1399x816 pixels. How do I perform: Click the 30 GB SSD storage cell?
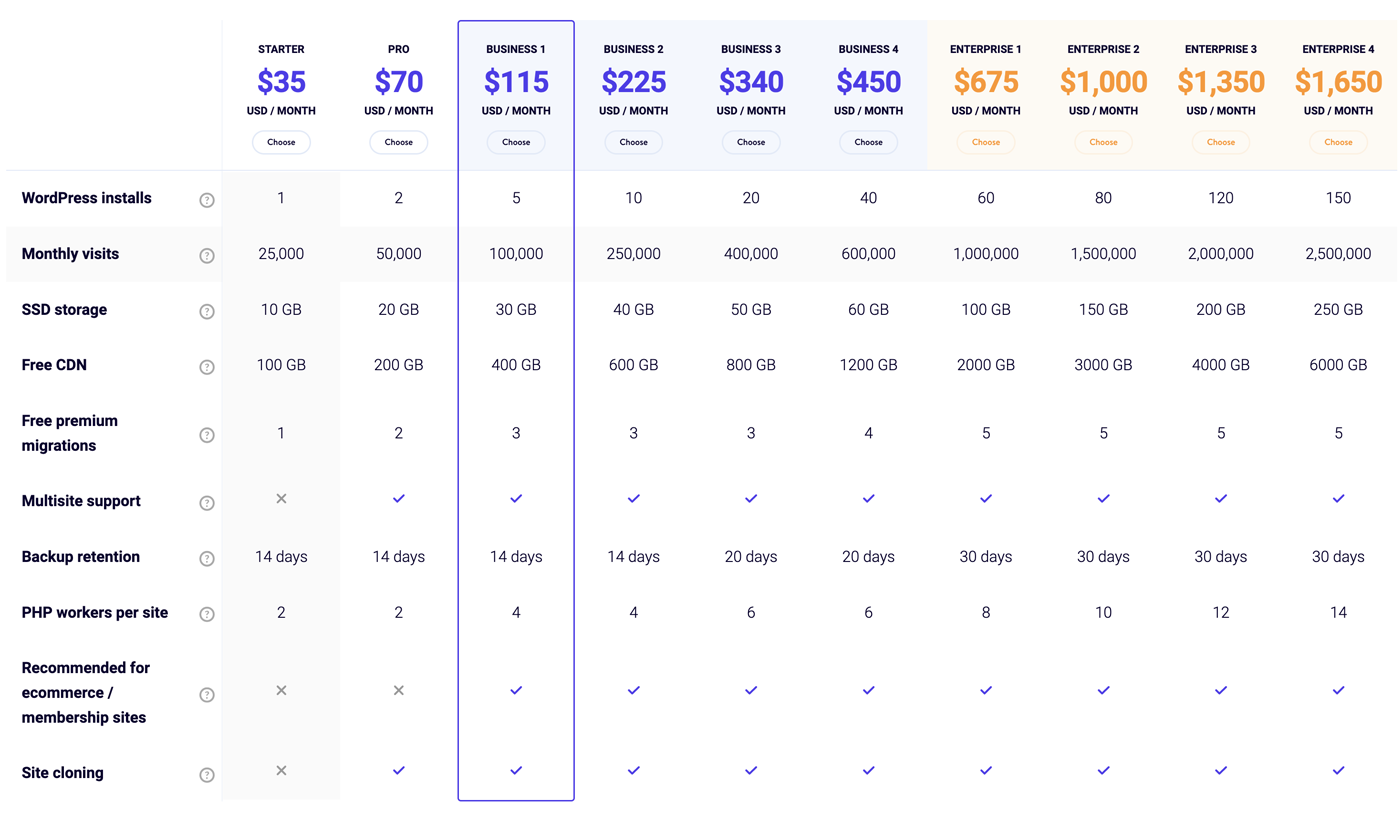pyautogui.click(x=516, y=310)
